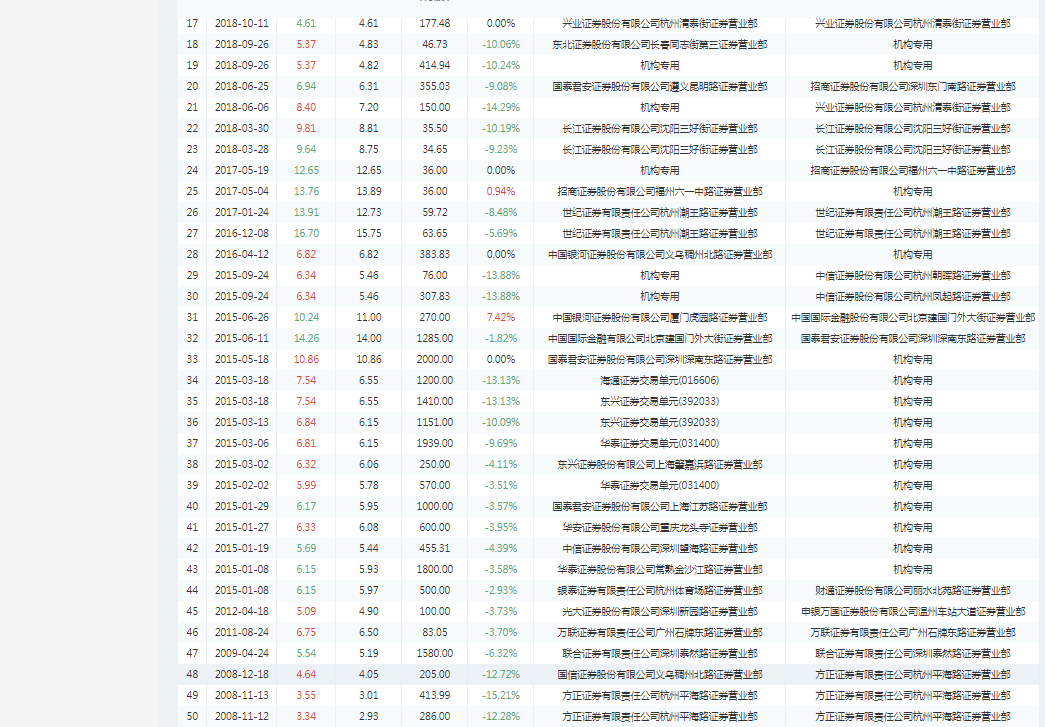Select the discount rate -5.69%

click(501, 233)
